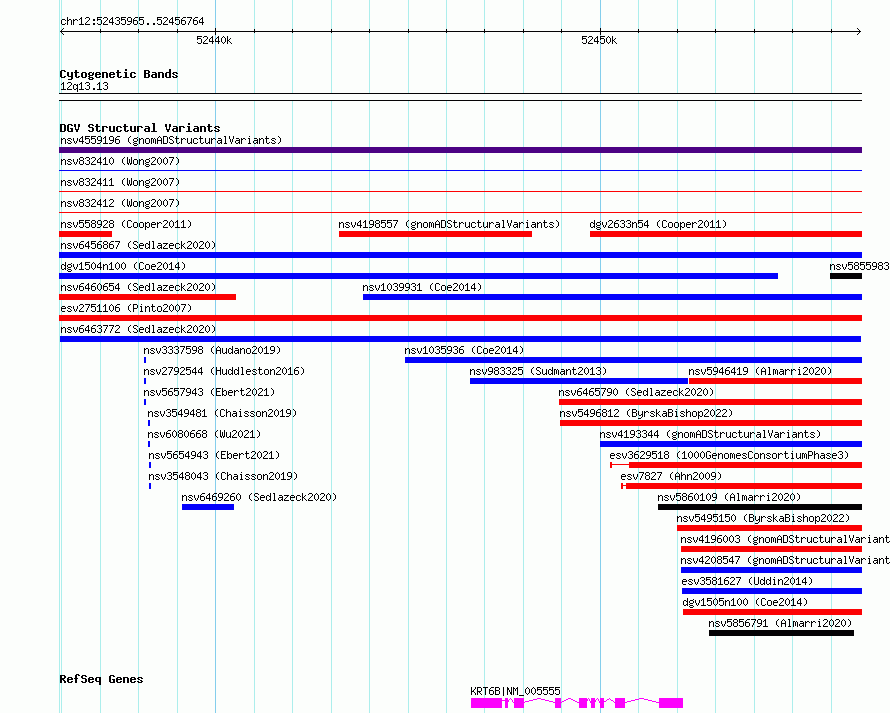Click the nsv5496812 (ByrskaBishop2022) label

646,413
